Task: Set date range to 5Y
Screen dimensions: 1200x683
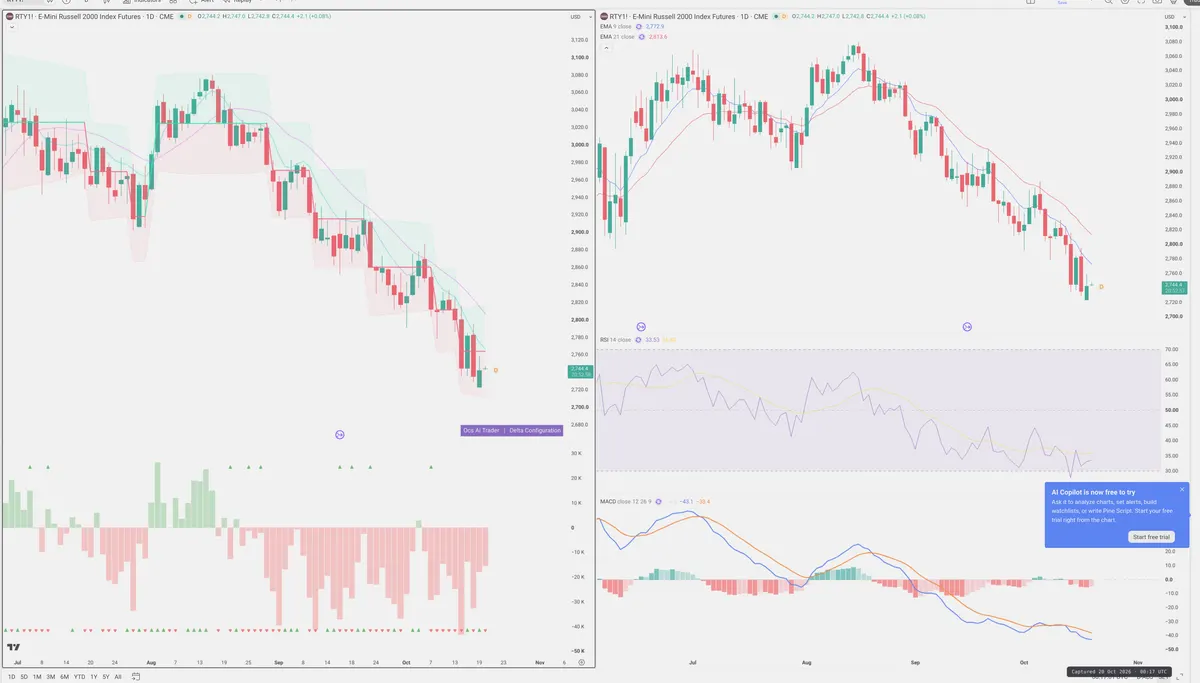Action: point(106,677)
